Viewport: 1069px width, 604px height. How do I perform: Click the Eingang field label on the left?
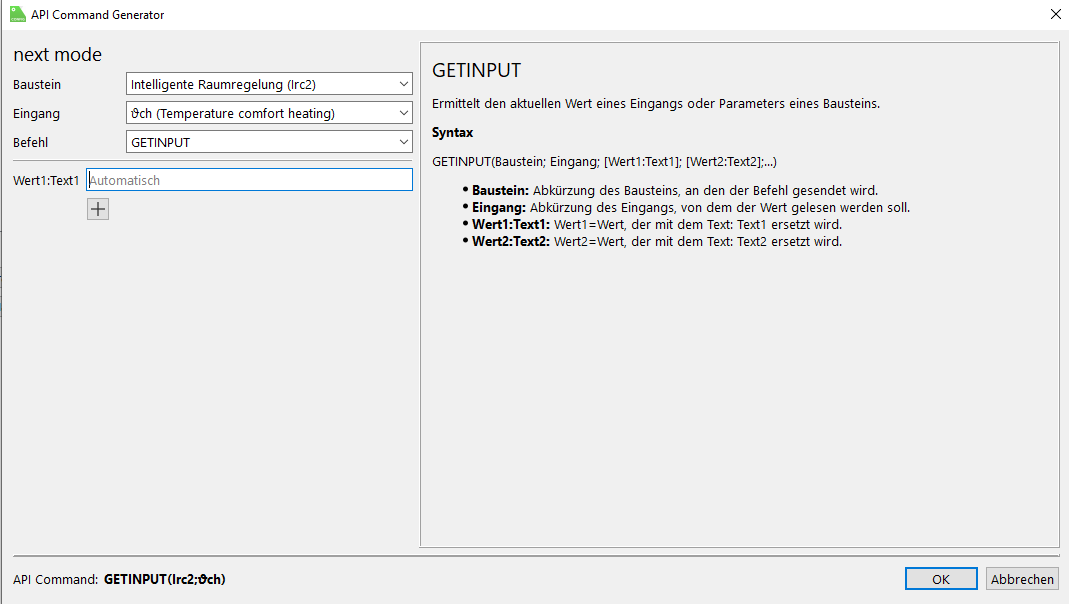click(36, 114)
